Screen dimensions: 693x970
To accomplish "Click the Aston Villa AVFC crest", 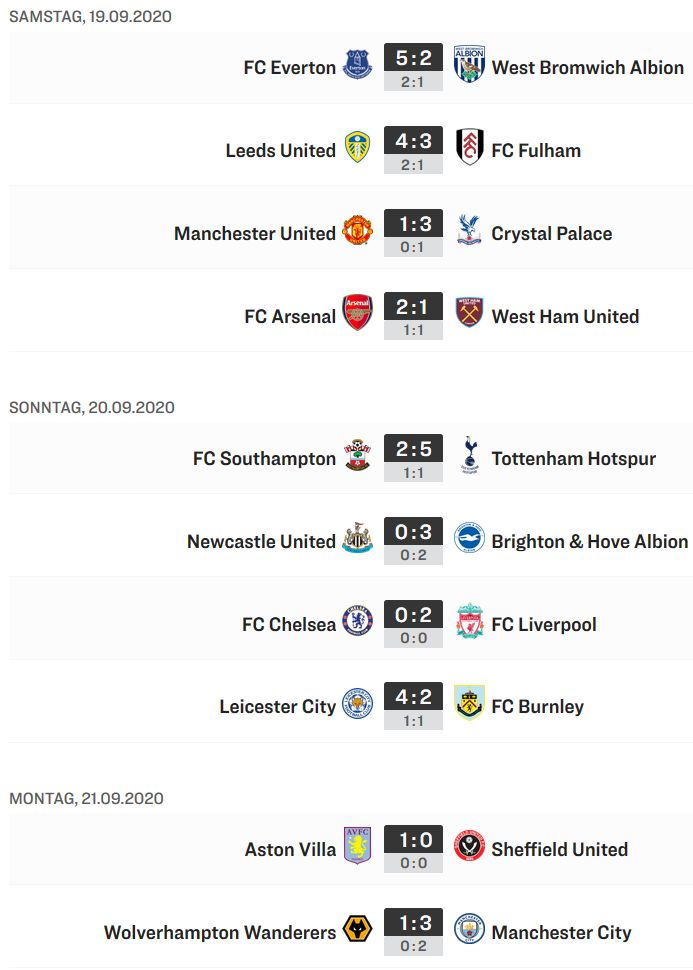I will pyautogui.click(x=358, y=846).
